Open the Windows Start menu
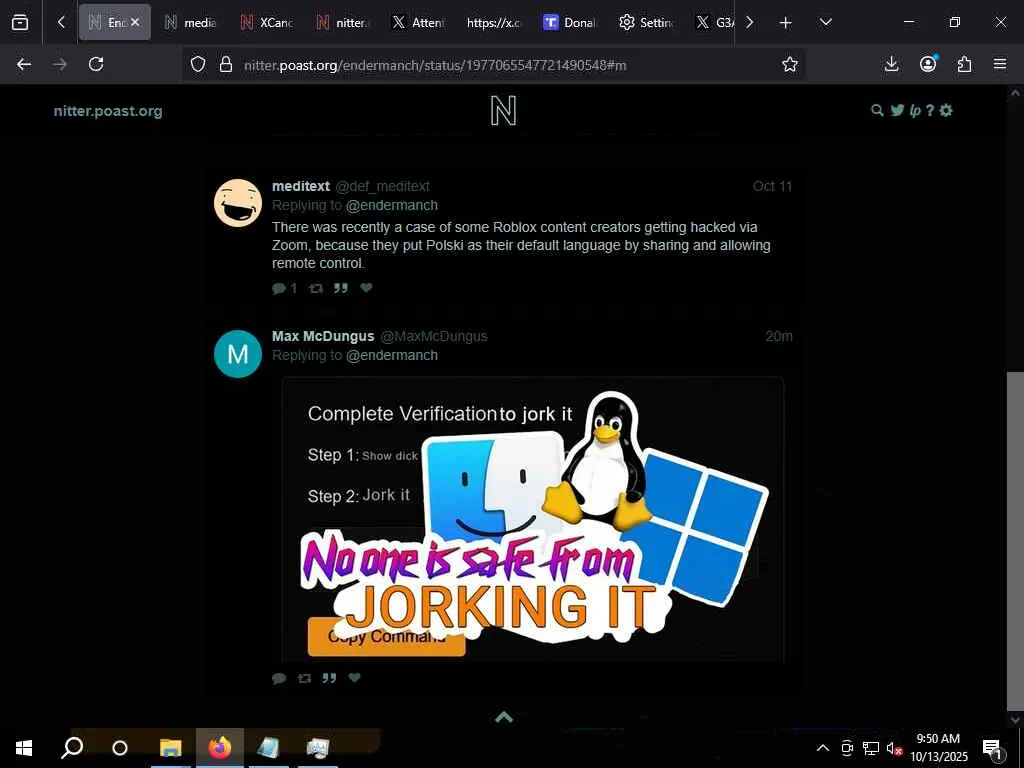This screenshot has width=1024, height=768. pyautogui.click(x=24, y=748)
